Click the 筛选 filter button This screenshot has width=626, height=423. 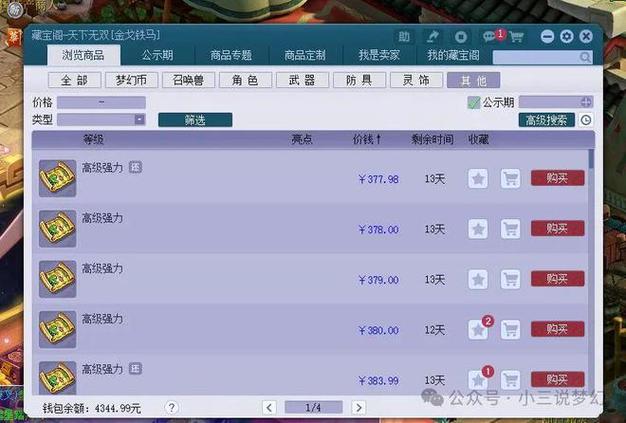coord(195,120)
